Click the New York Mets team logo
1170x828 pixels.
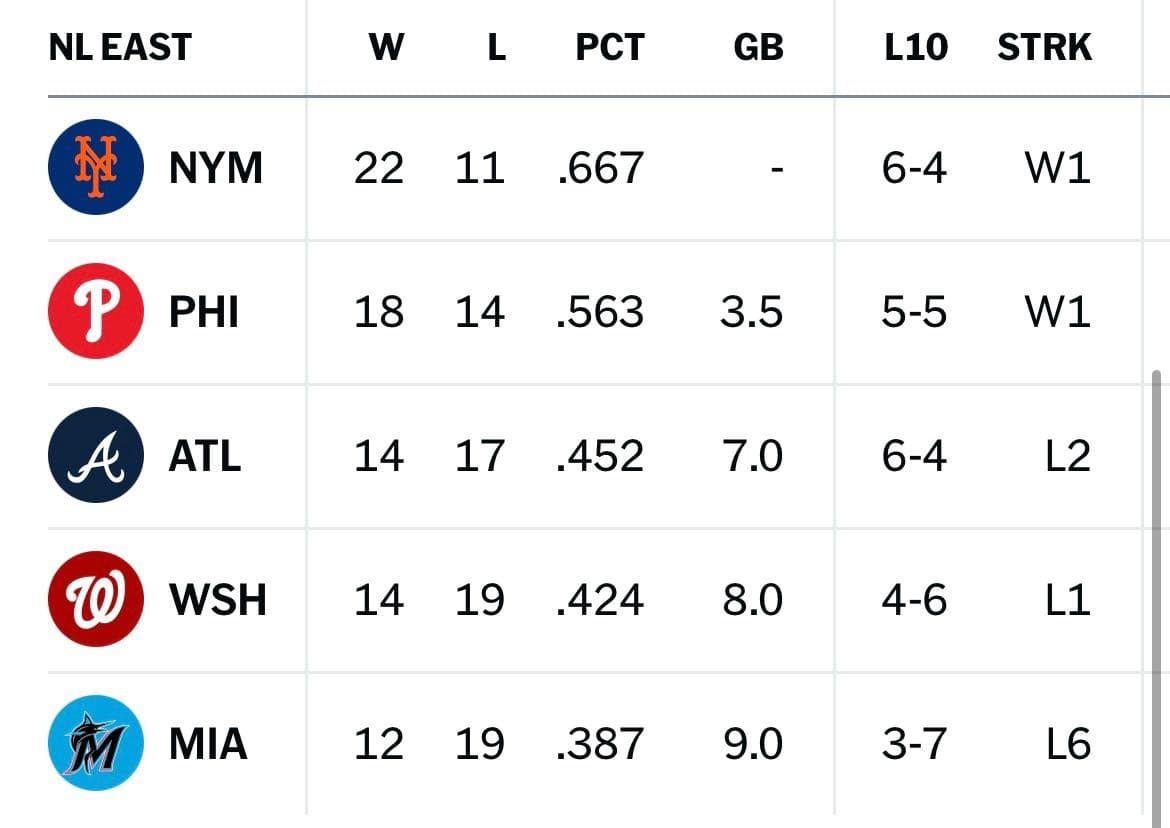[x=95, y=167]
